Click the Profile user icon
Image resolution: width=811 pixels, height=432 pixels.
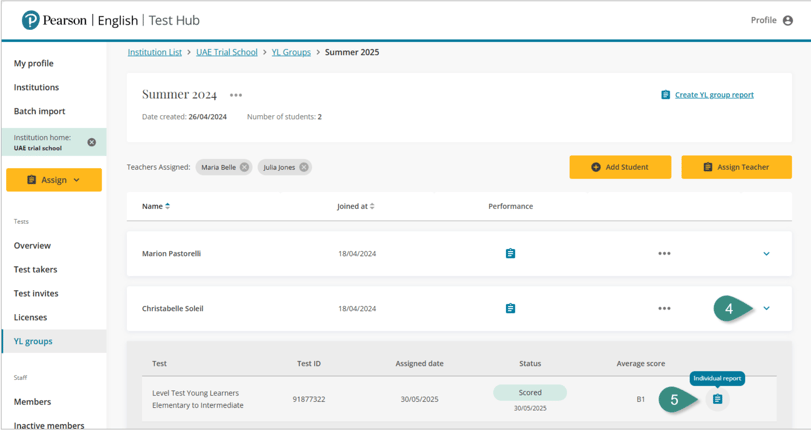tap(788, 20)
